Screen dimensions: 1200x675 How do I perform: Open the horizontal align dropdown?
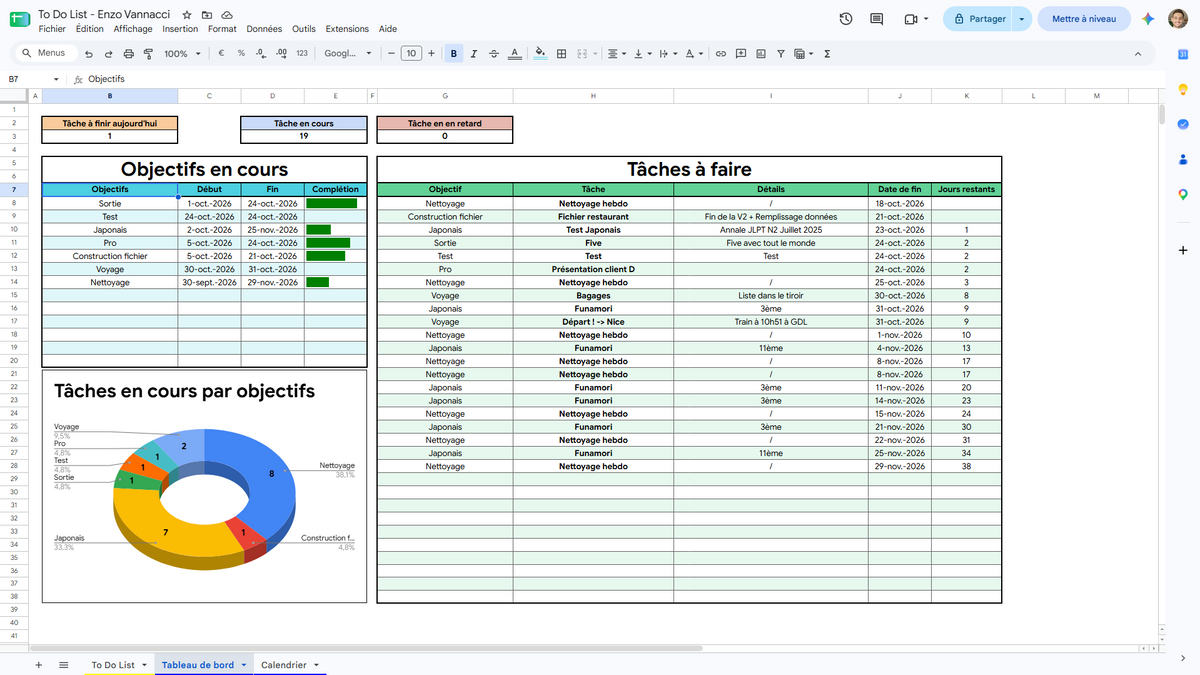point(617,54)
